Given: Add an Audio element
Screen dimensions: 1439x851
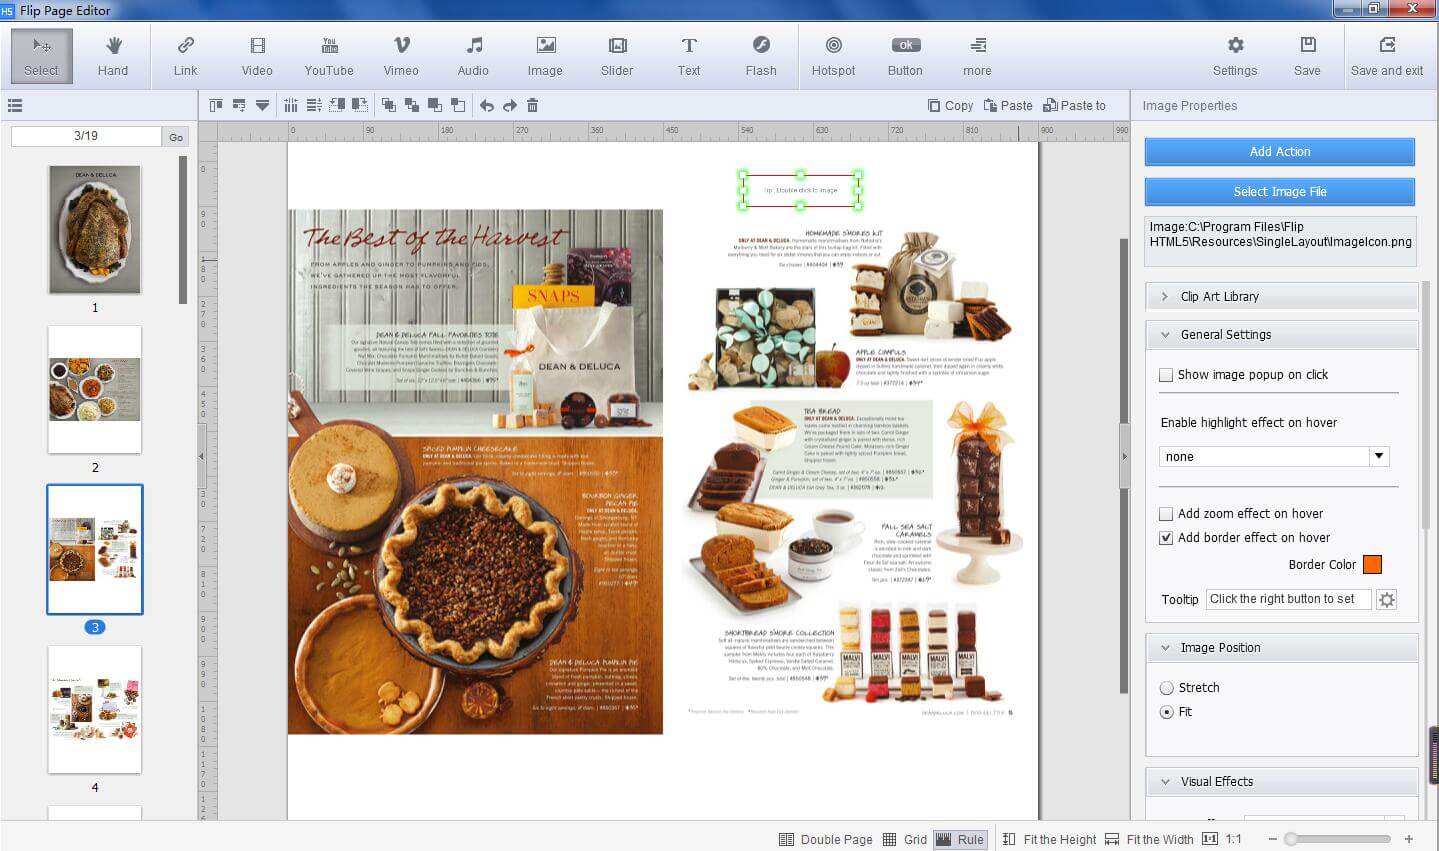Looking at the screenshot, I should (472, 55).
